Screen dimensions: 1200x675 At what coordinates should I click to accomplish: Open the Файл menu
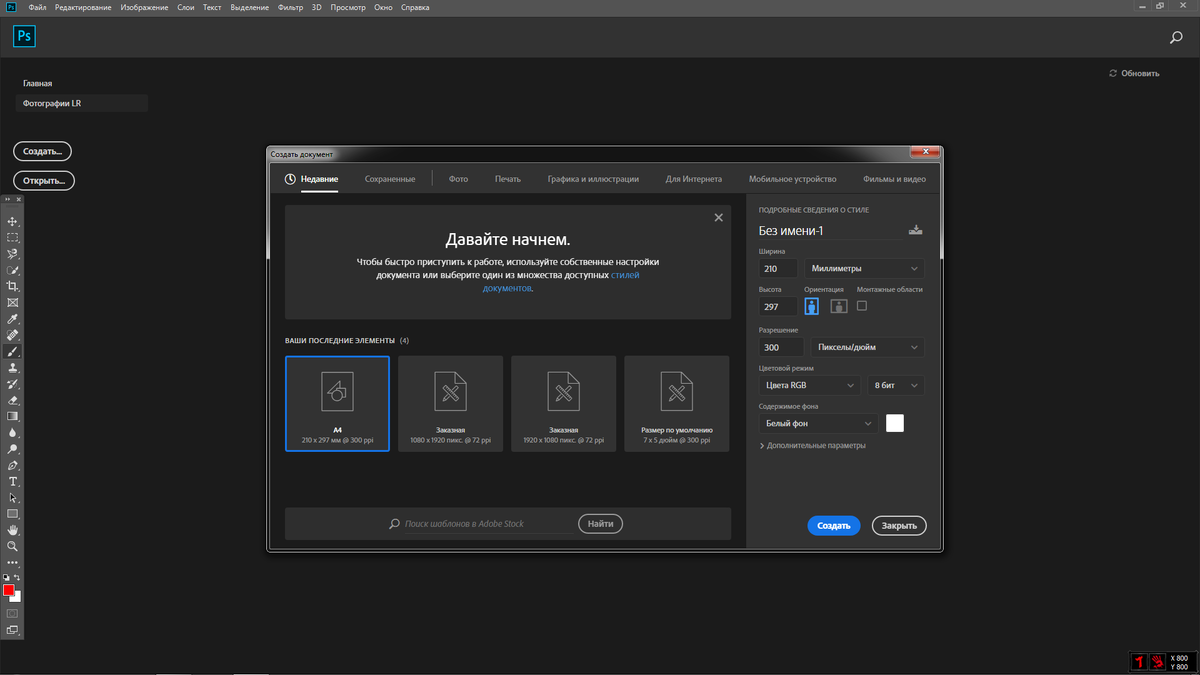37,7
